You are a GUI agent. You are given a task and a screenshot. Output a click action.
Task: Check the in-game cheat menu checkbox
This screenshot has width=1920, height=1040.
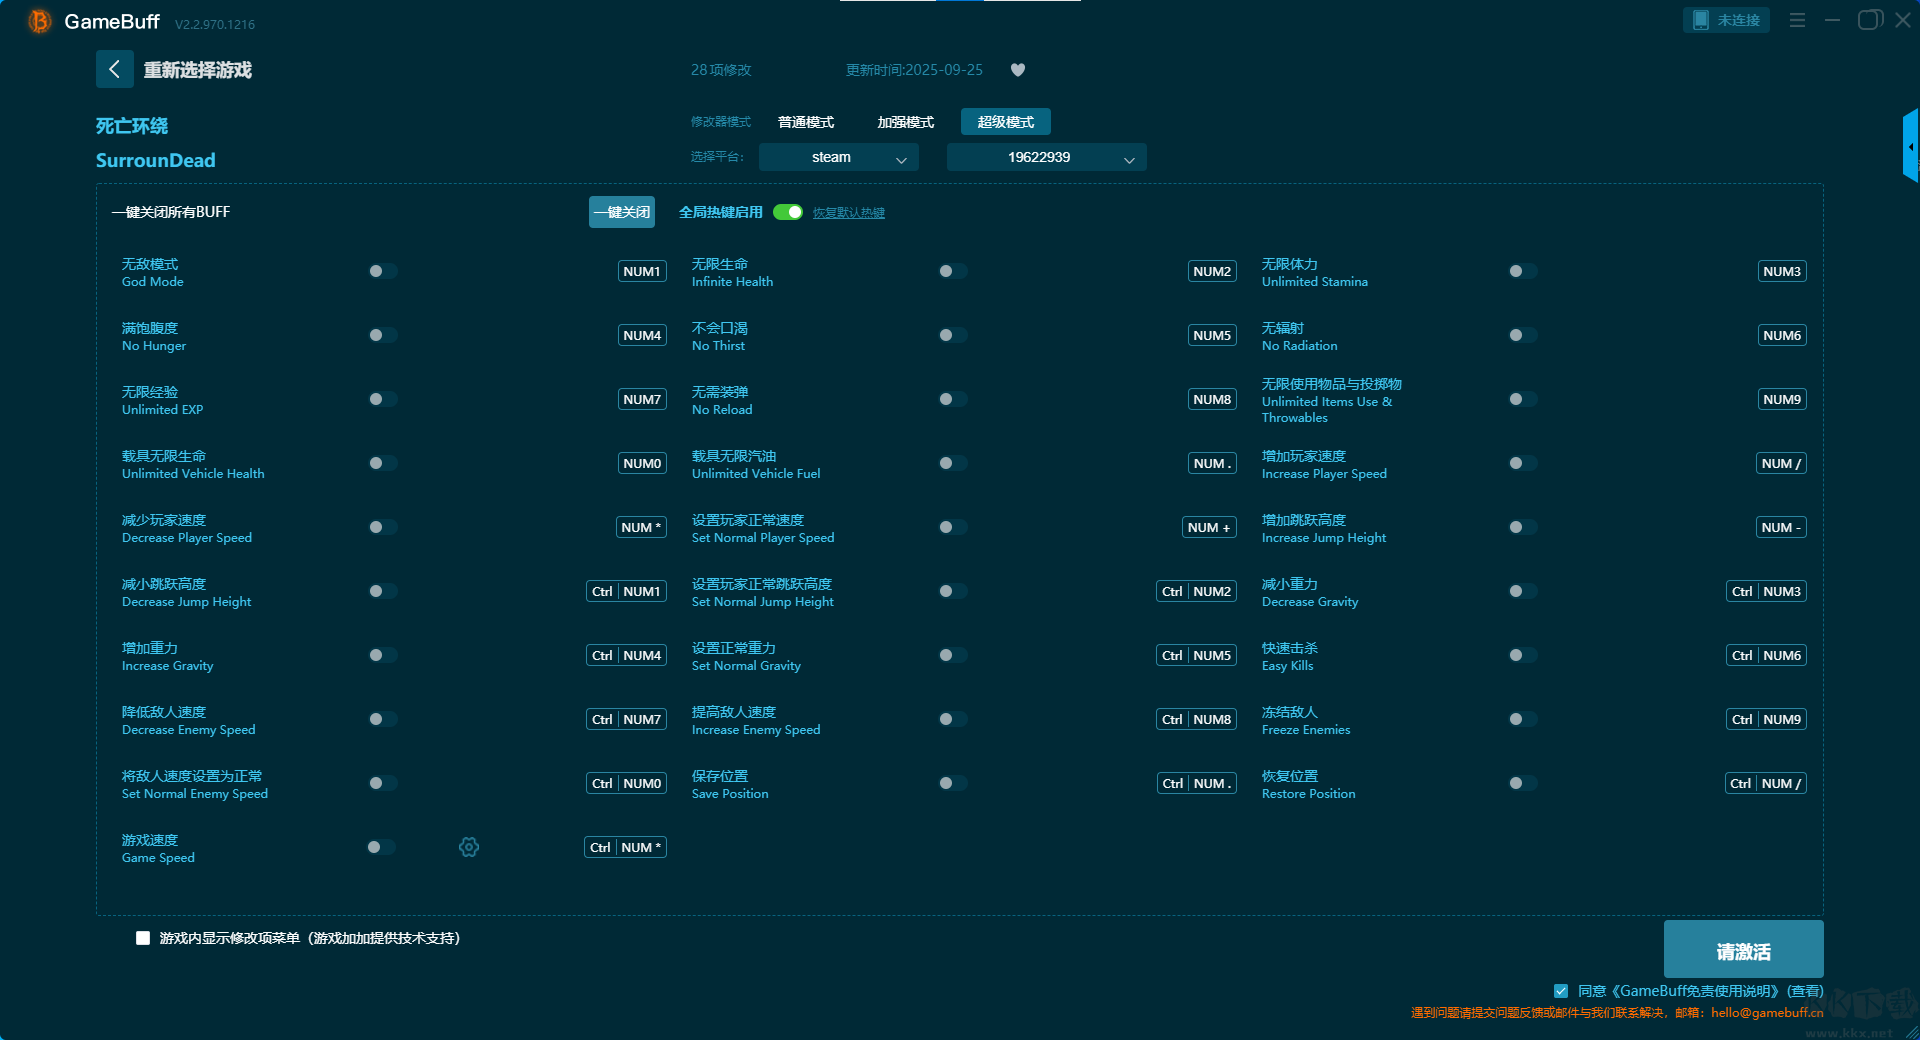[x=143, y=938]
